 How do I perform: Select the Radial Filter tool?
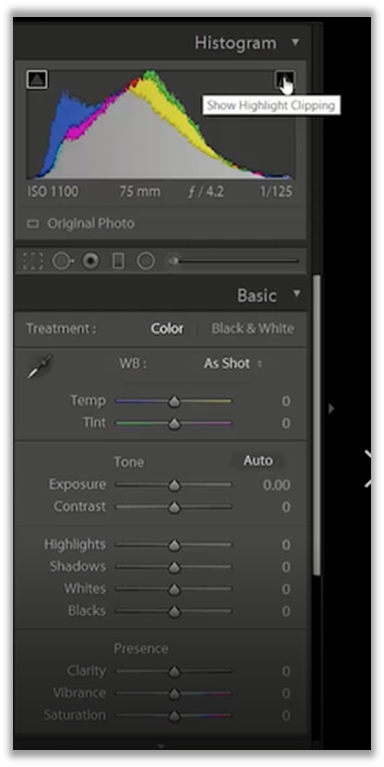pos(146,261)
